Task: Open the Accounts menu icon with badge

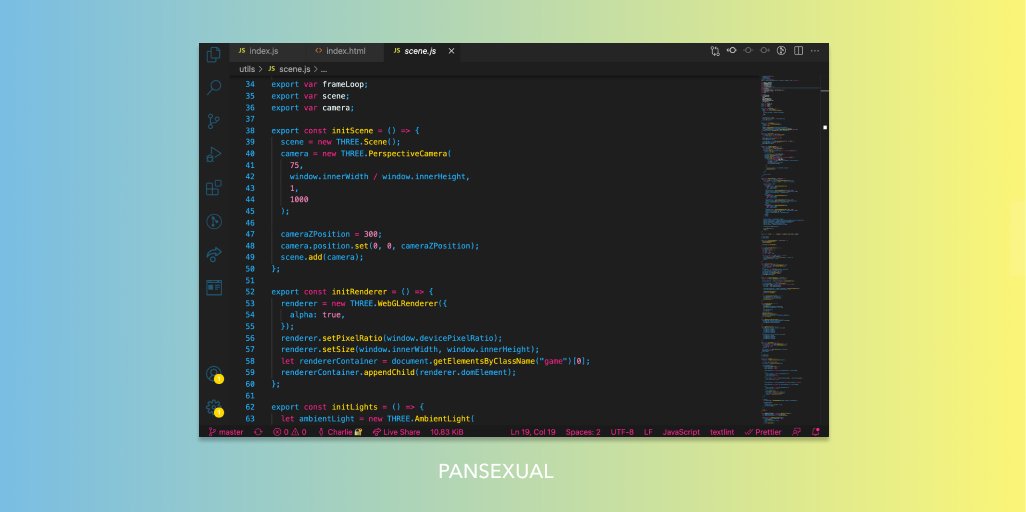Action: click(214, 375)
